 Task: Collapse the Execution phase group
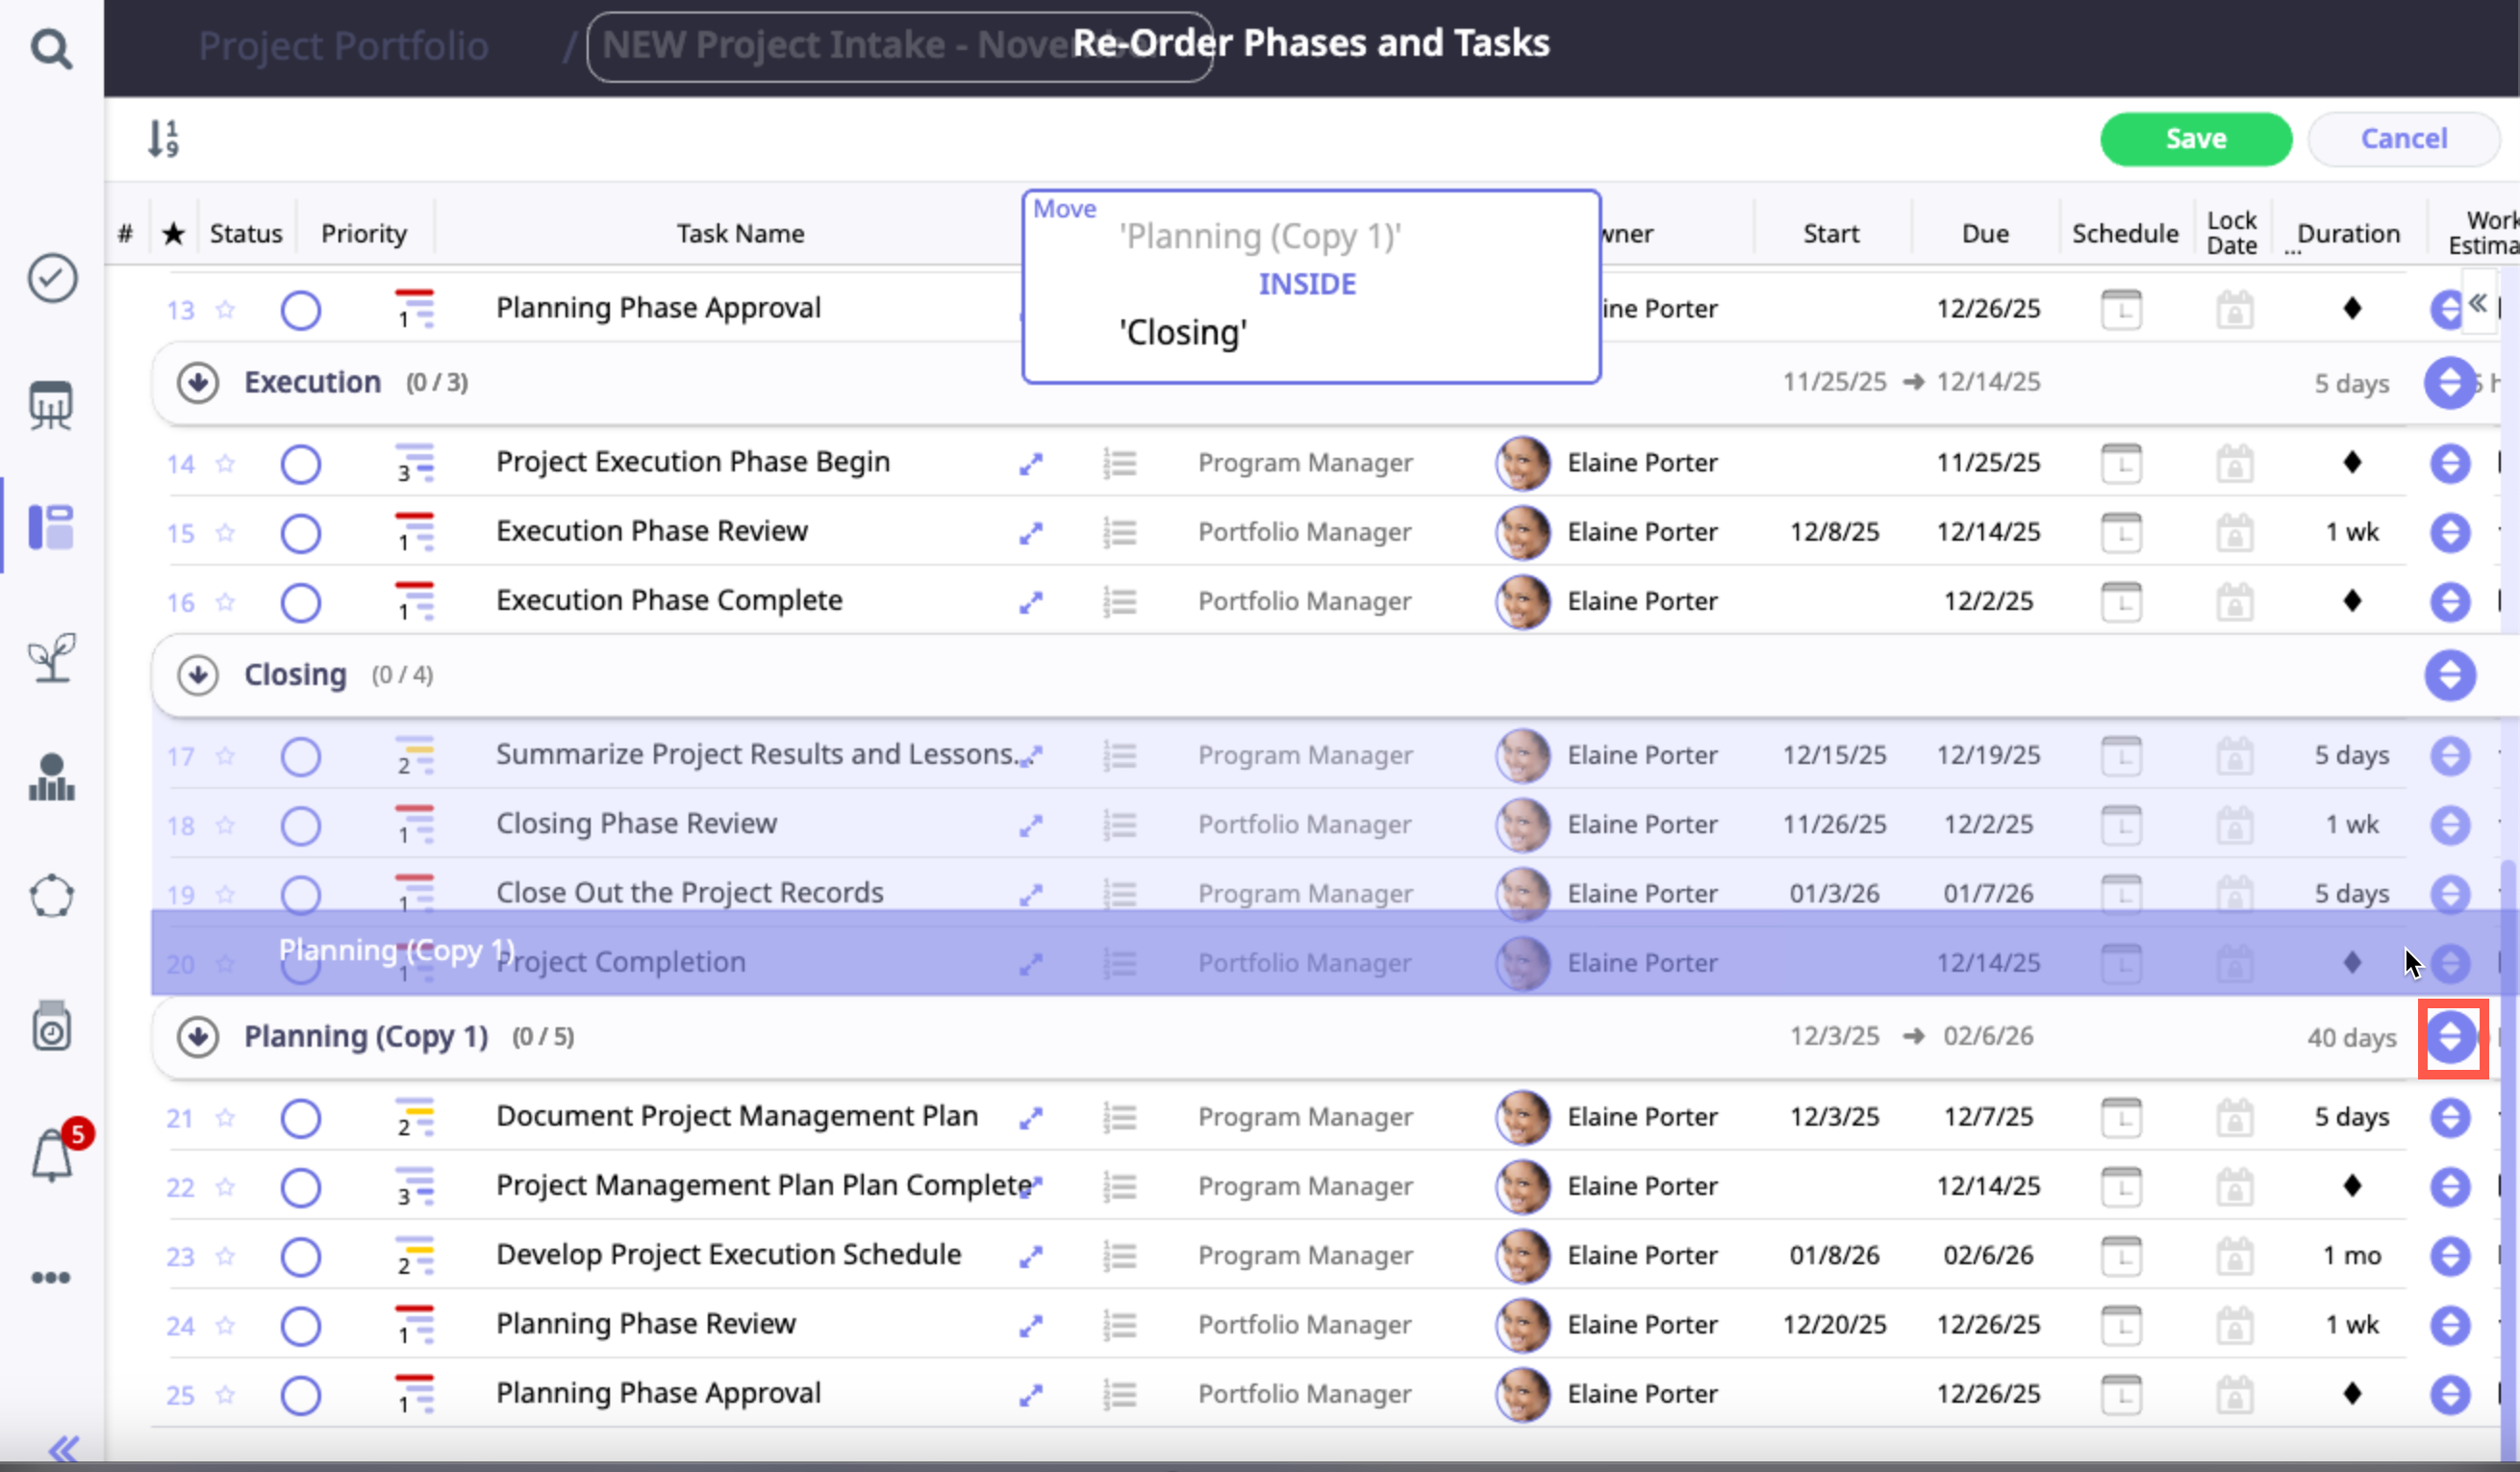198,382
